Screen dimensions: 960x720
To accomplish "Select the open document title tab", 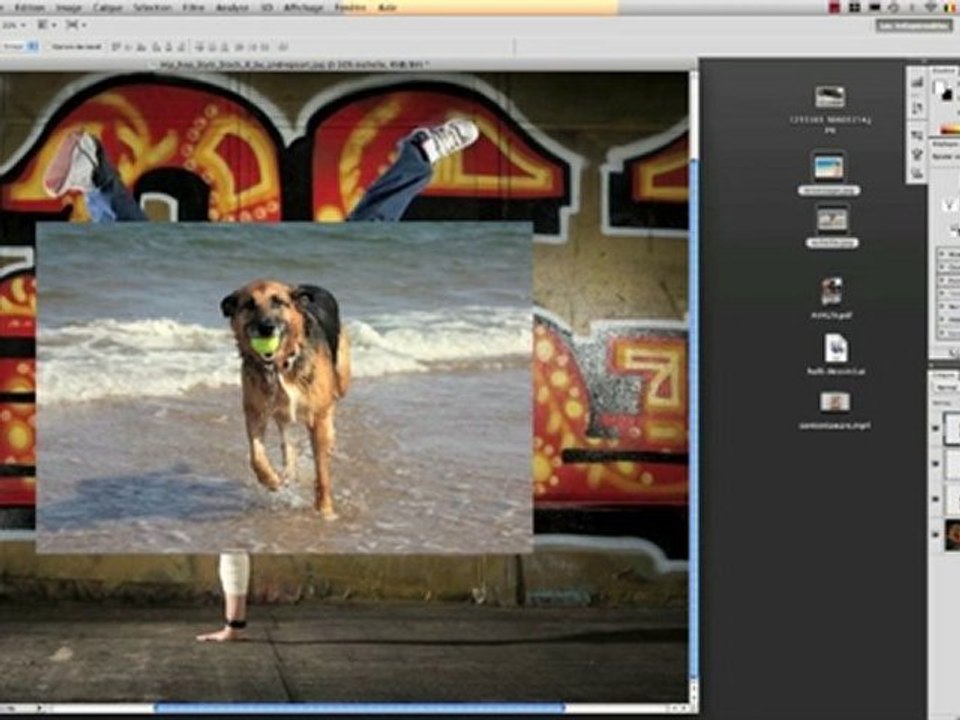I will pos(294,64).
